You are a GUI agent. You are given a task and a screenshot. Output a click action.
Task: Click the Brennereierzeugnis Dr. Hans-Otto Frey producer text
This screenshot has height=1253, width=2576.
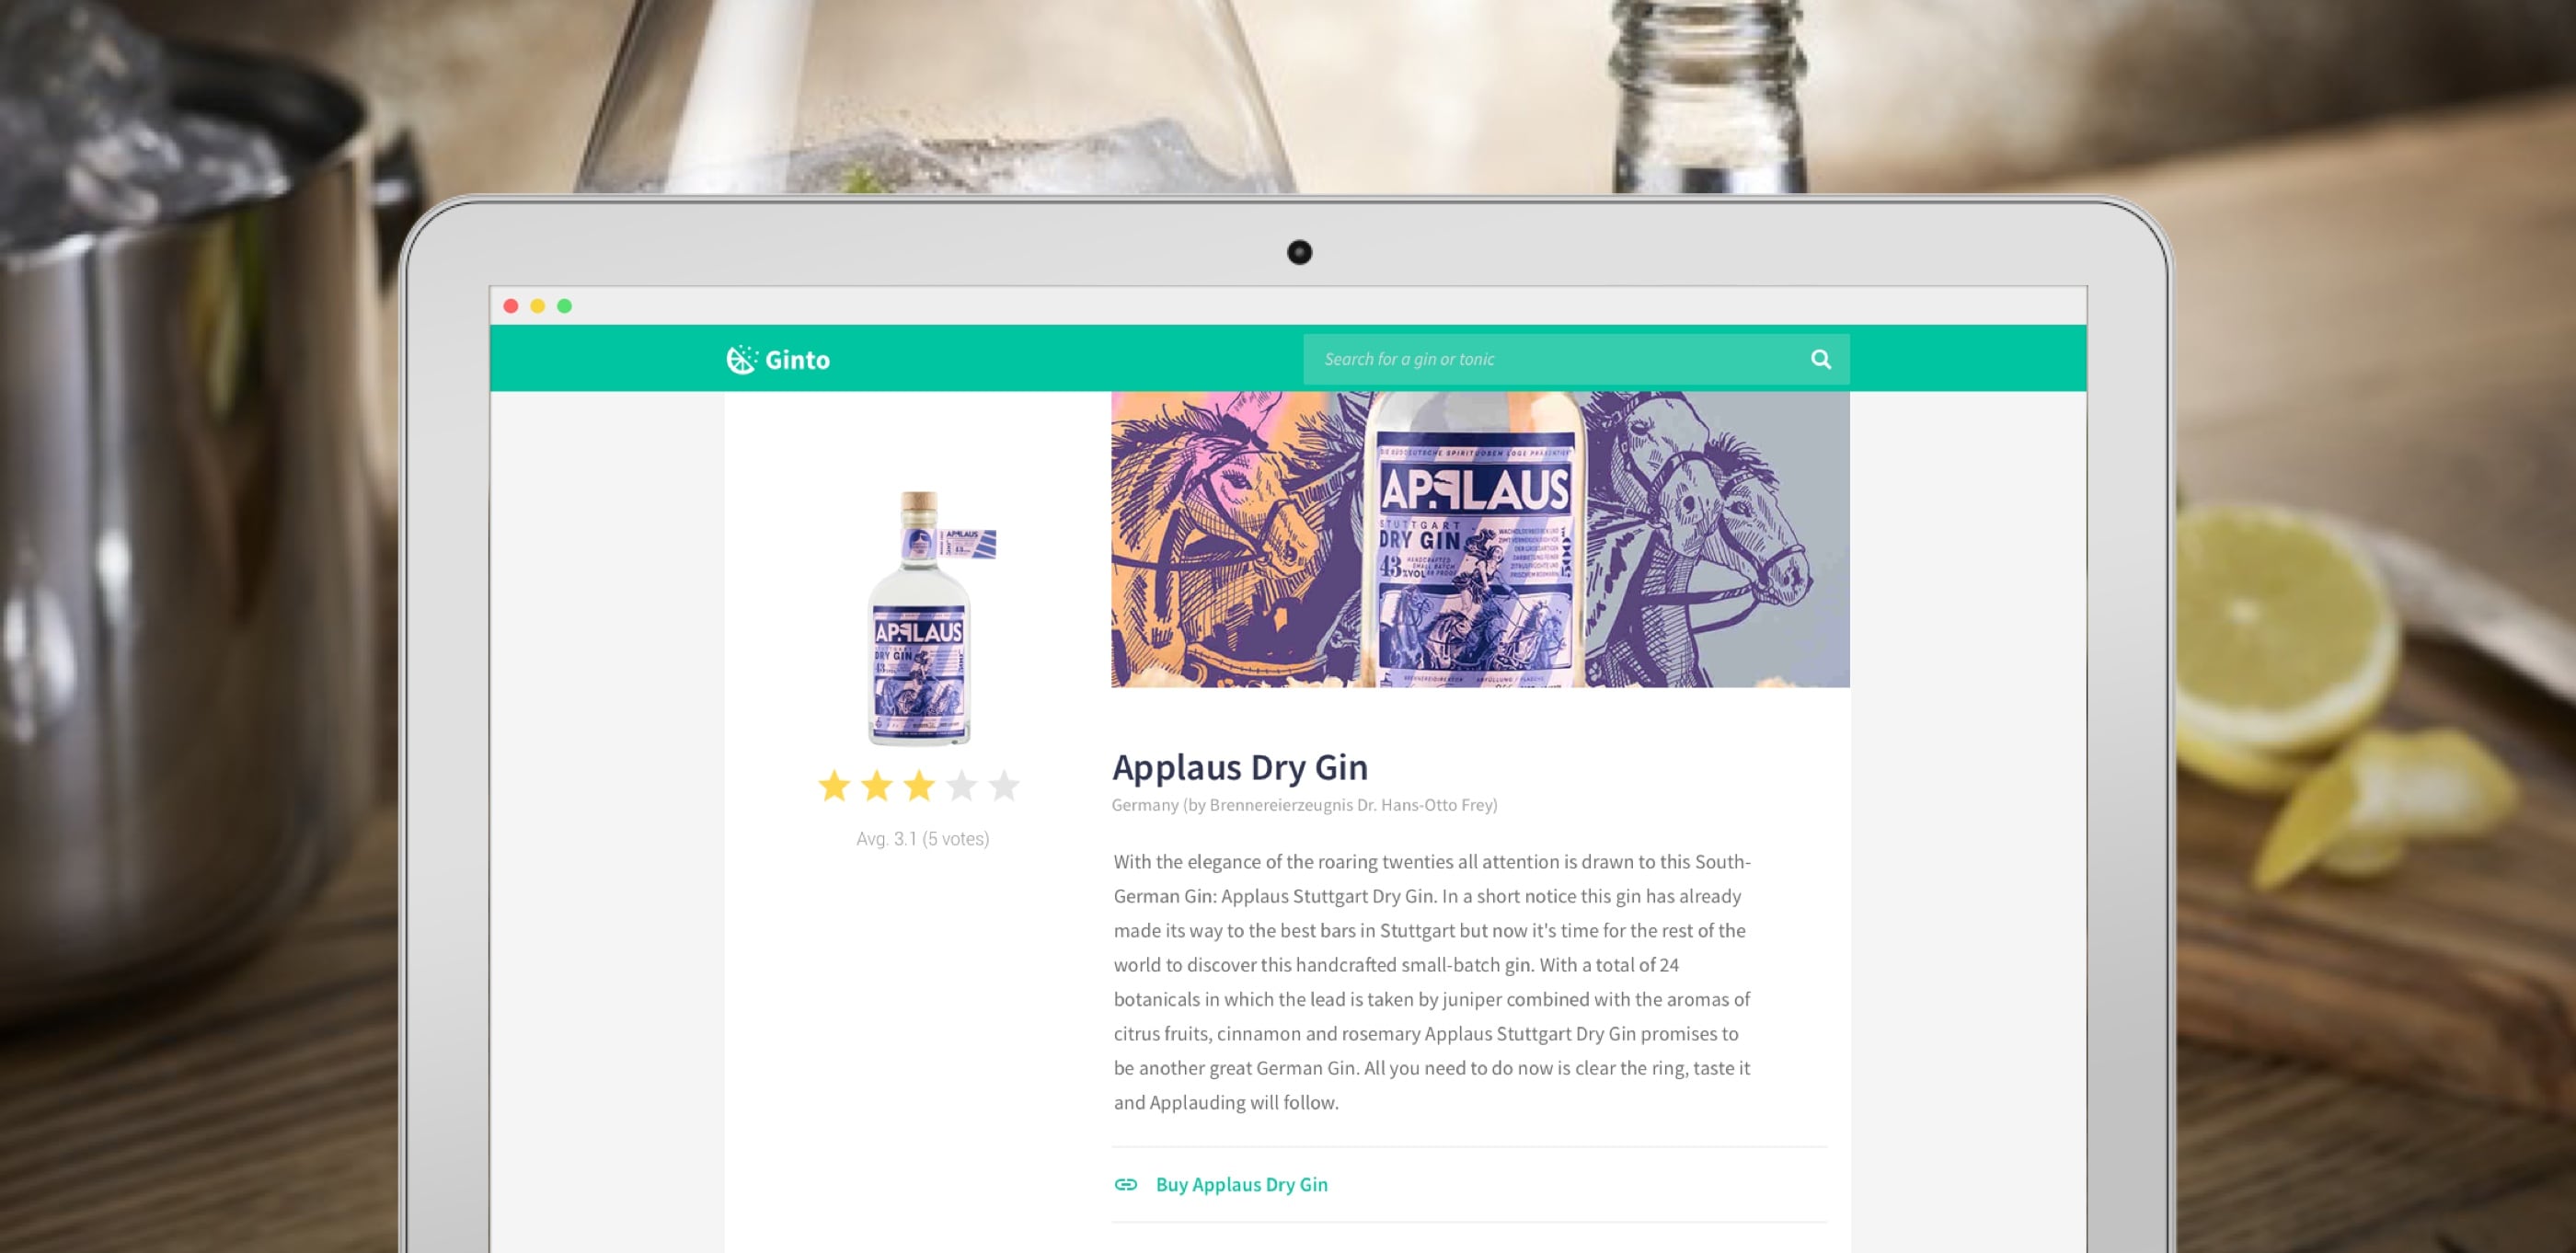(1353, 805)
